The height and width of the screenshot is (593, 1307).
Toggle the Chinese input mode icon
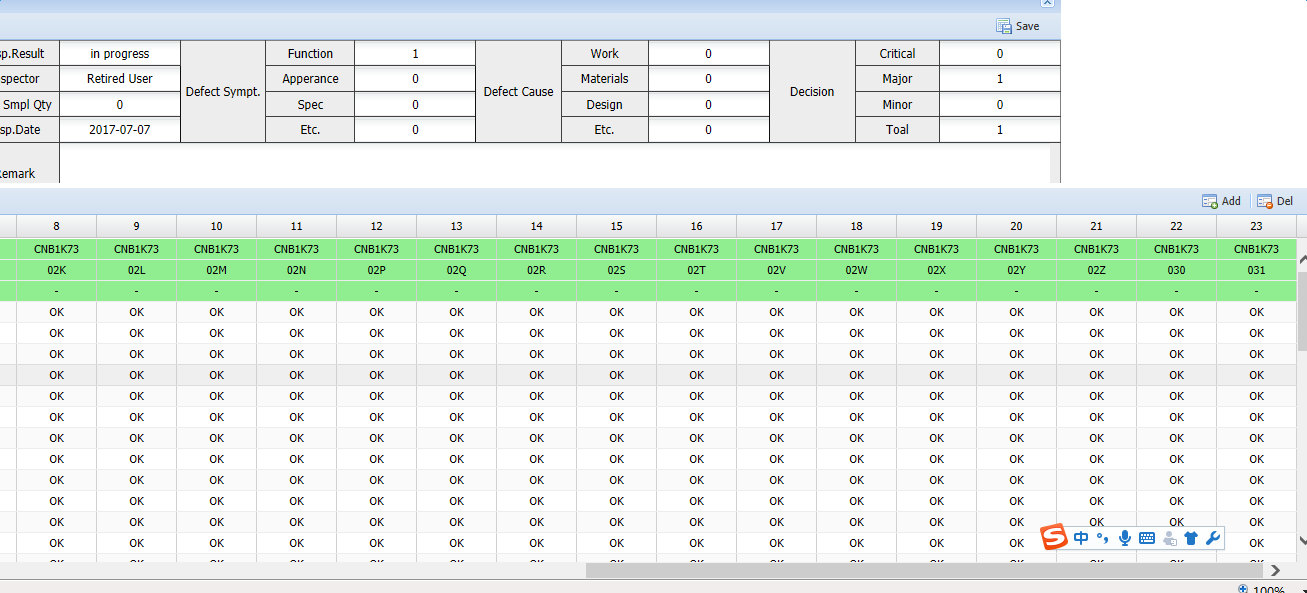click(1082, 538)
